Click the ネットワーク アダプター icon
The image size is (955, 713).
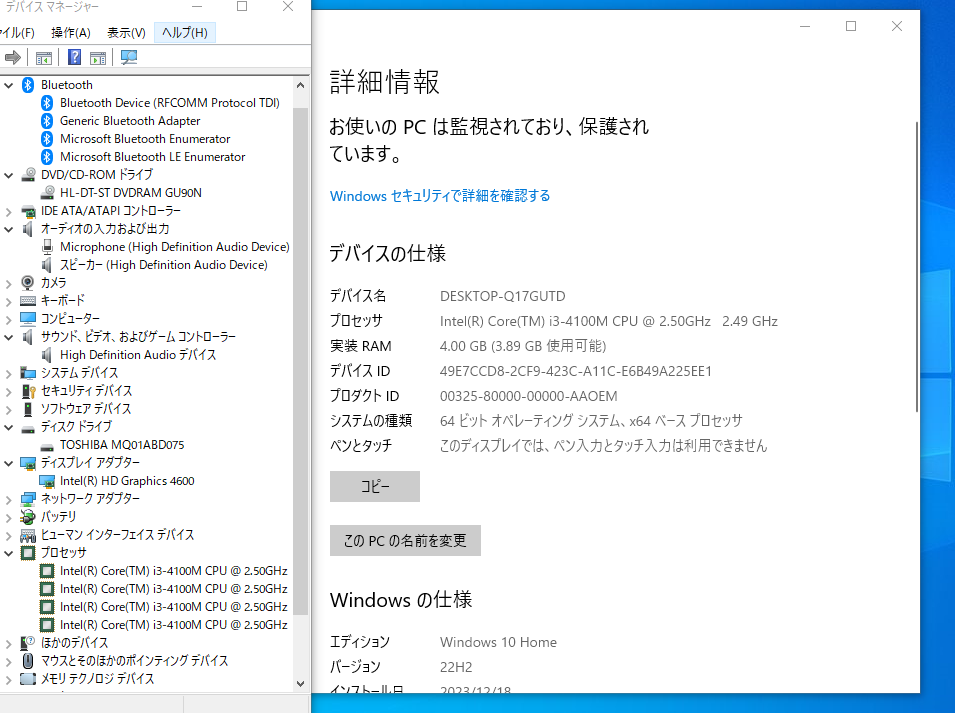(28, 499)
